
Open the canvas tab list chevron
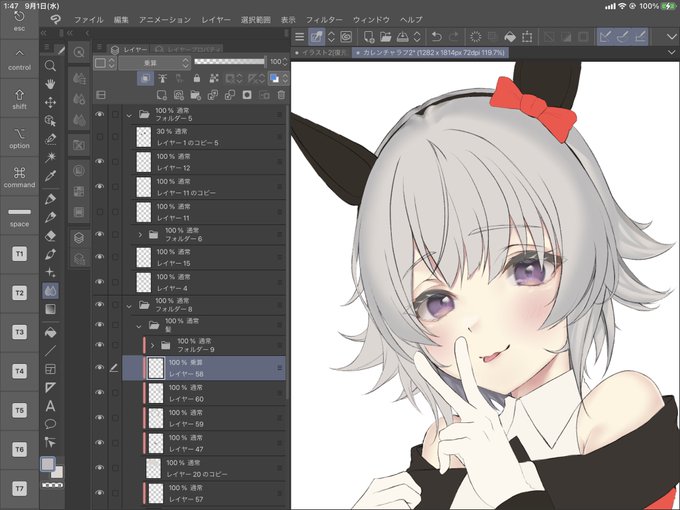point(672,52)
